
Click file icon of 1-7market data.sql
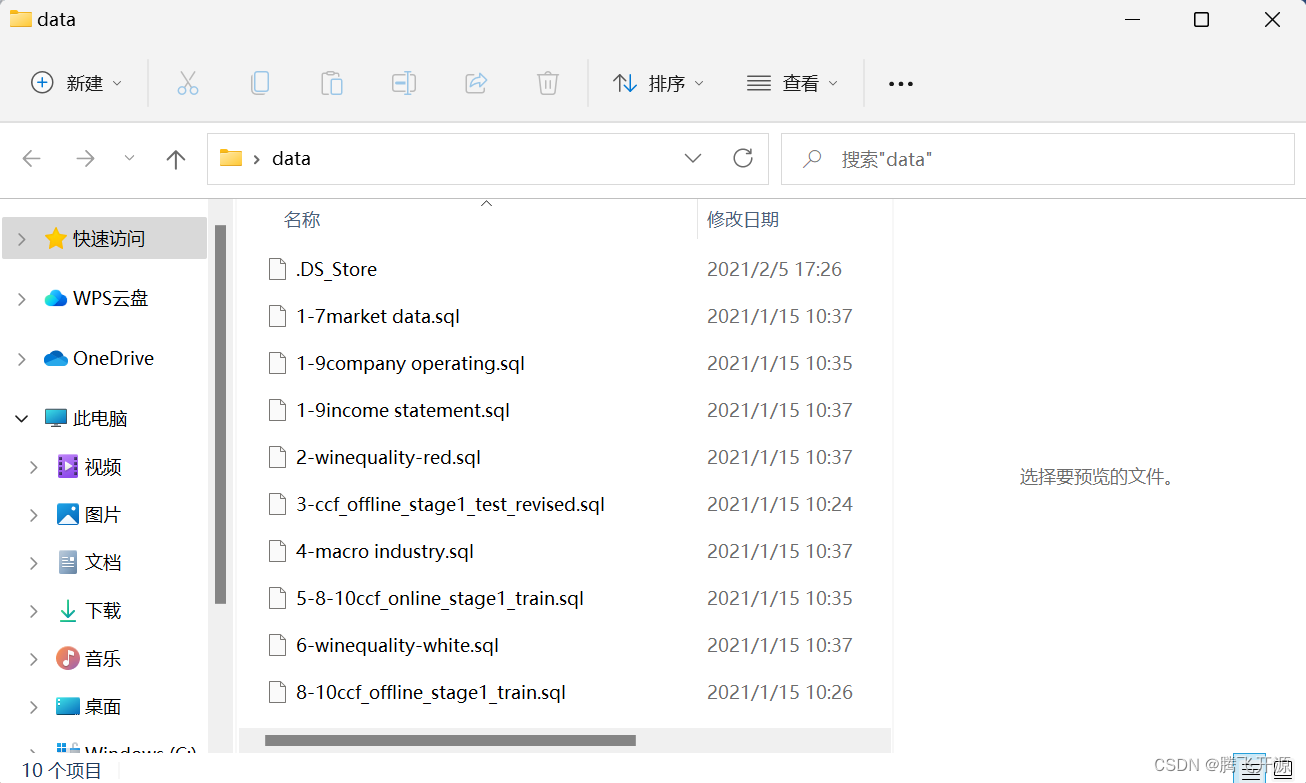278,316
